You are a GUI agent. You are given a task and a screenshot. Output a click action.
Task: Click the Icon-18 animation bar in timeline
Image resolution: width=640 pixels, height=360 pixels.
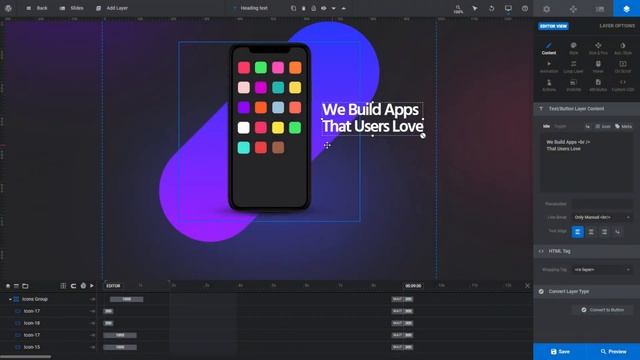click(108, 323)
